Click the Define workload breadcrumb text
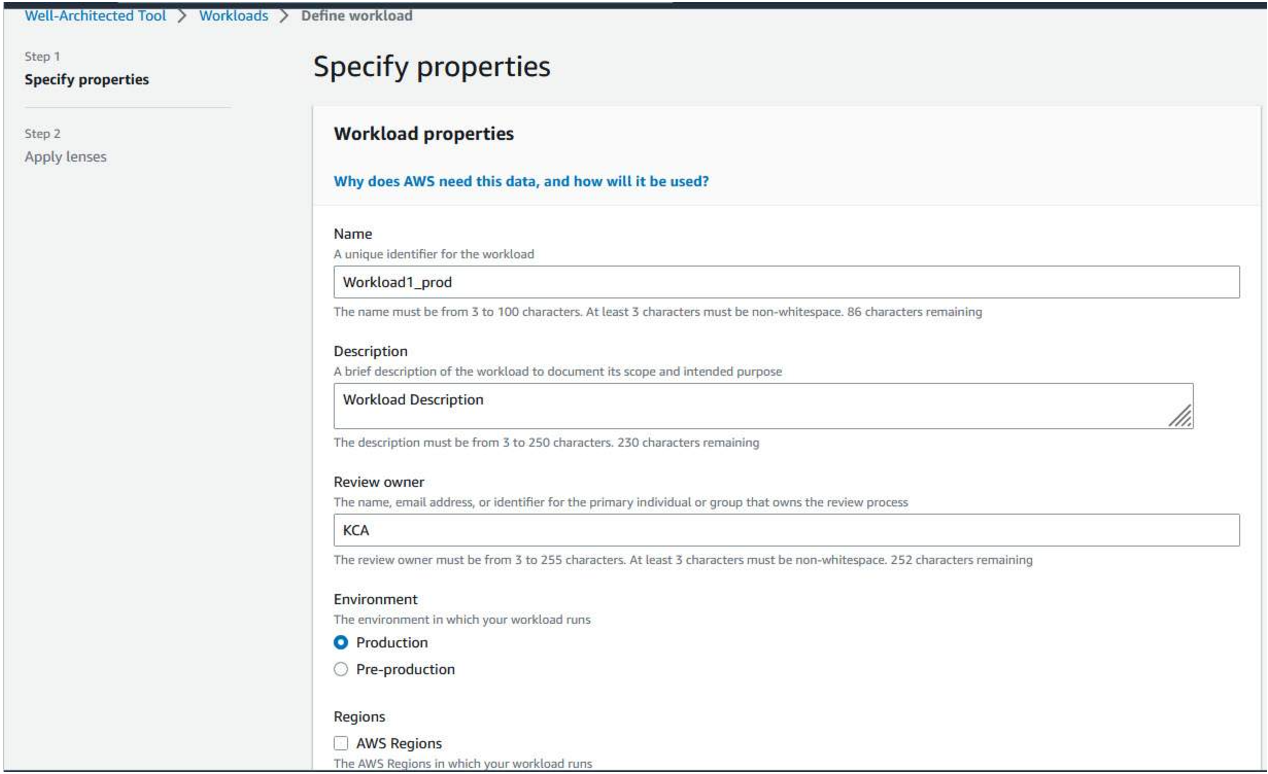 (x=357, y=16)
